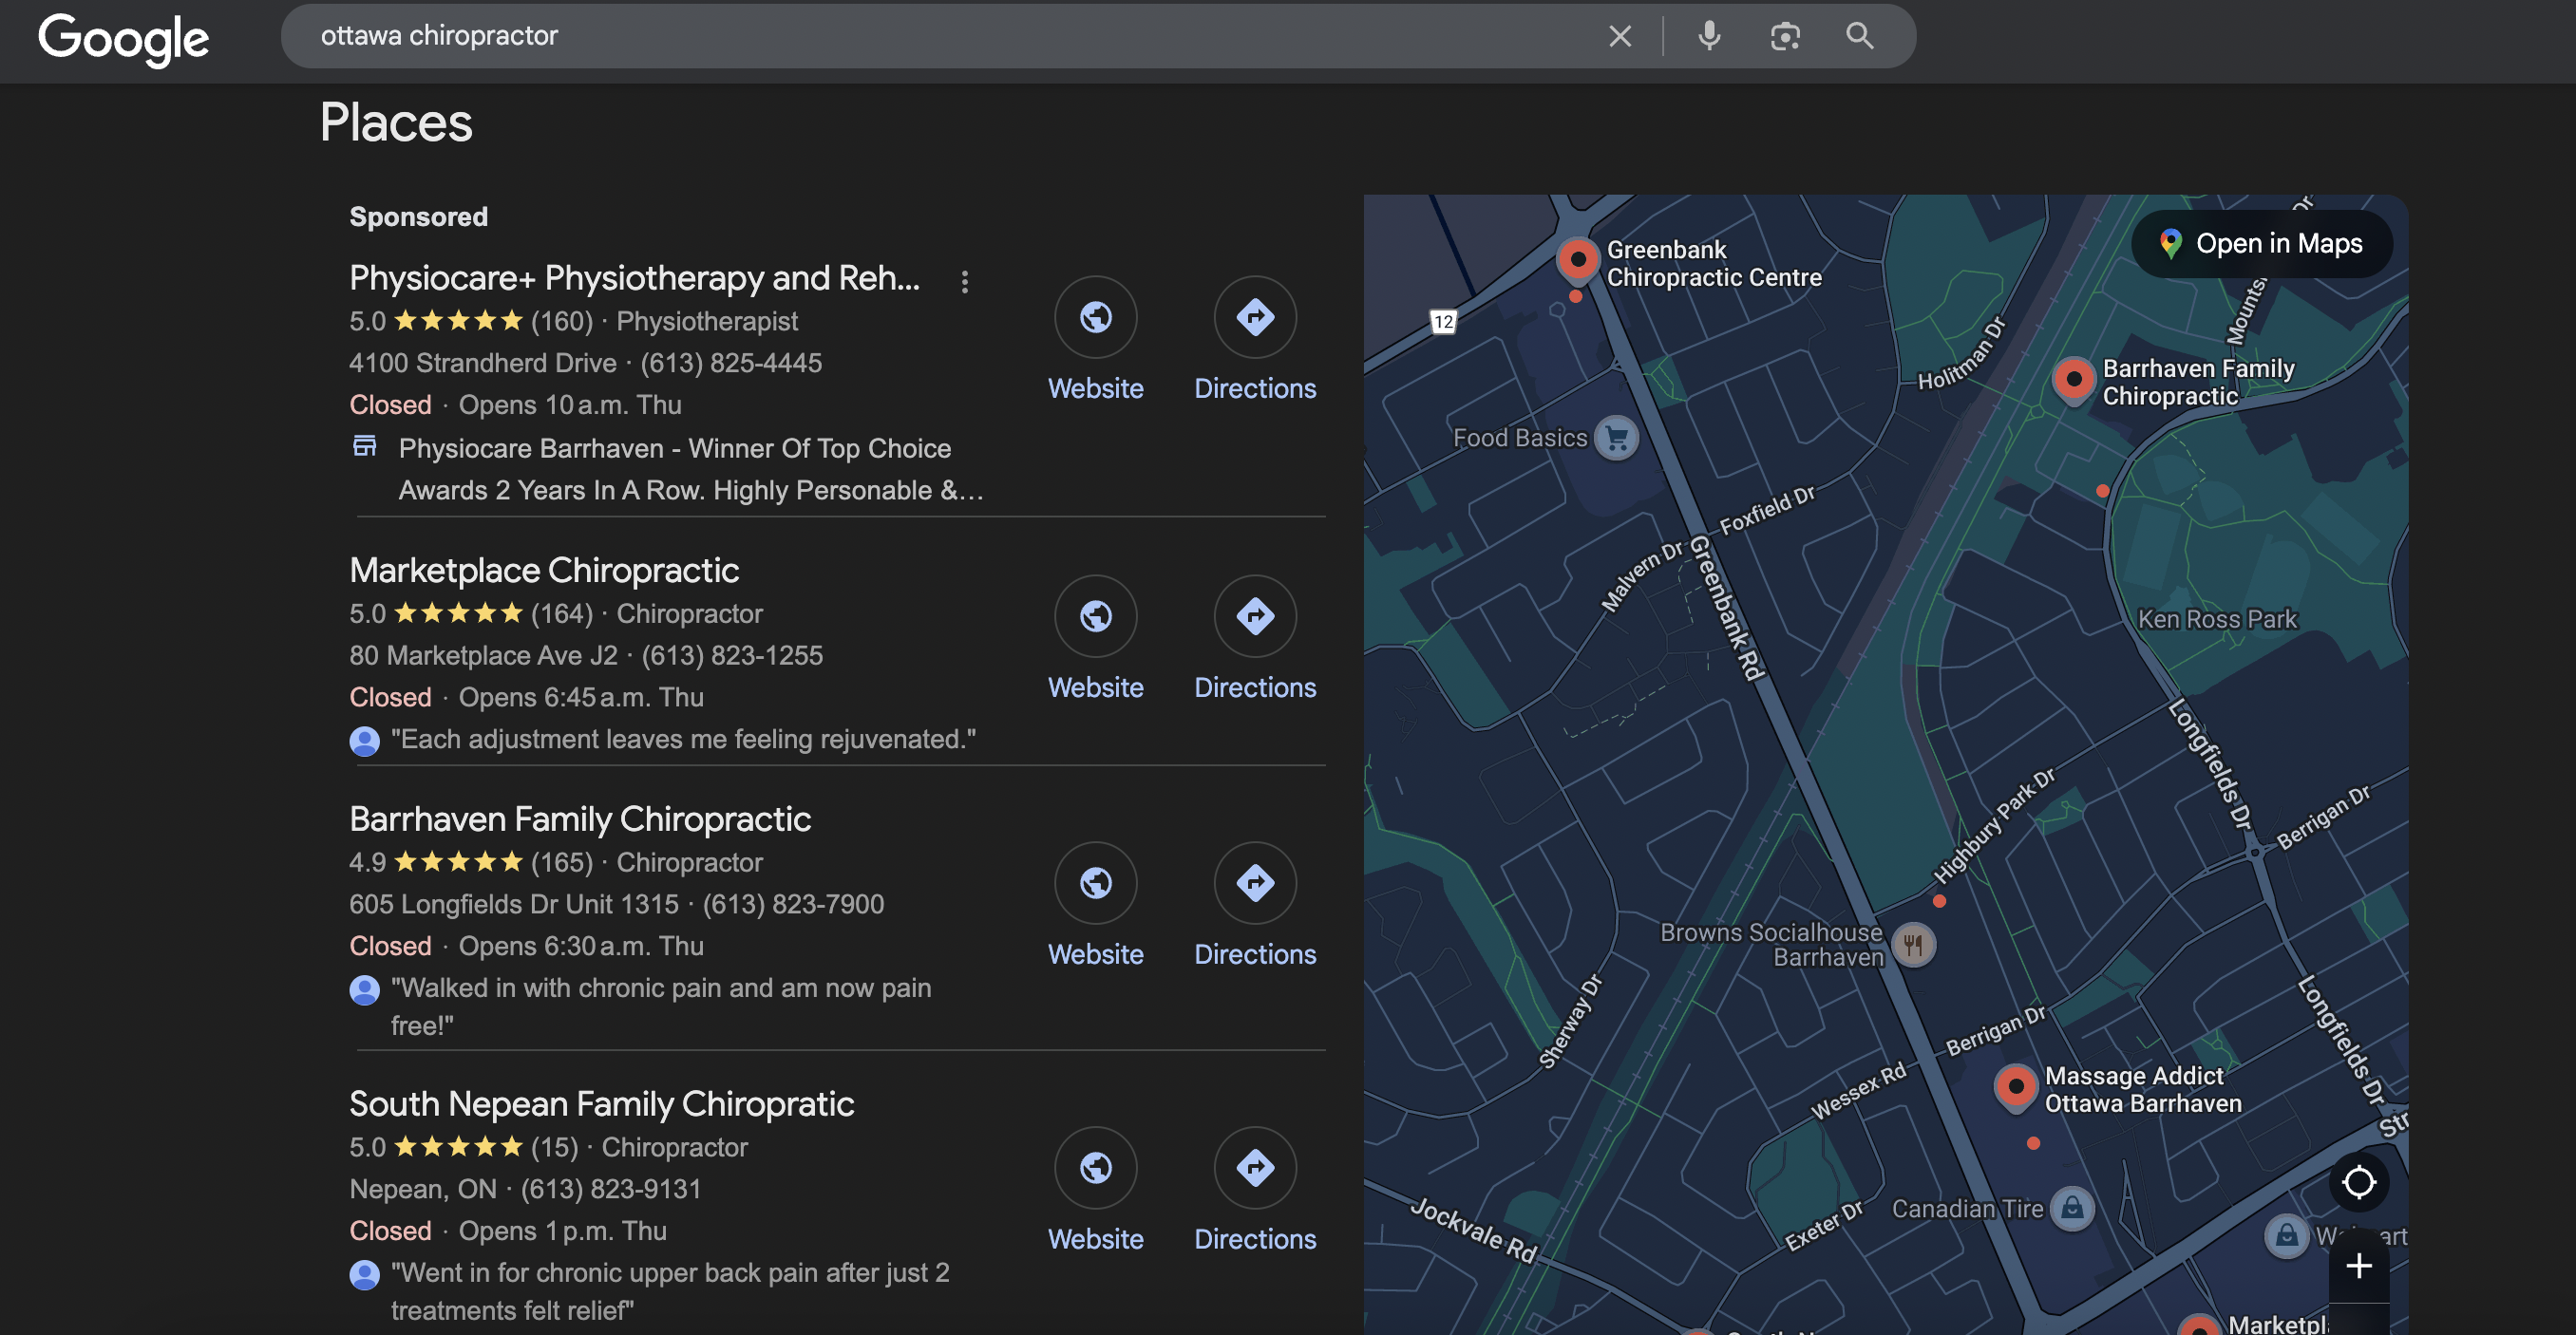Click address 80 Marketplace Ave J2
2576x1335 pixels.
pyautogui.click(x=483, y=656)
